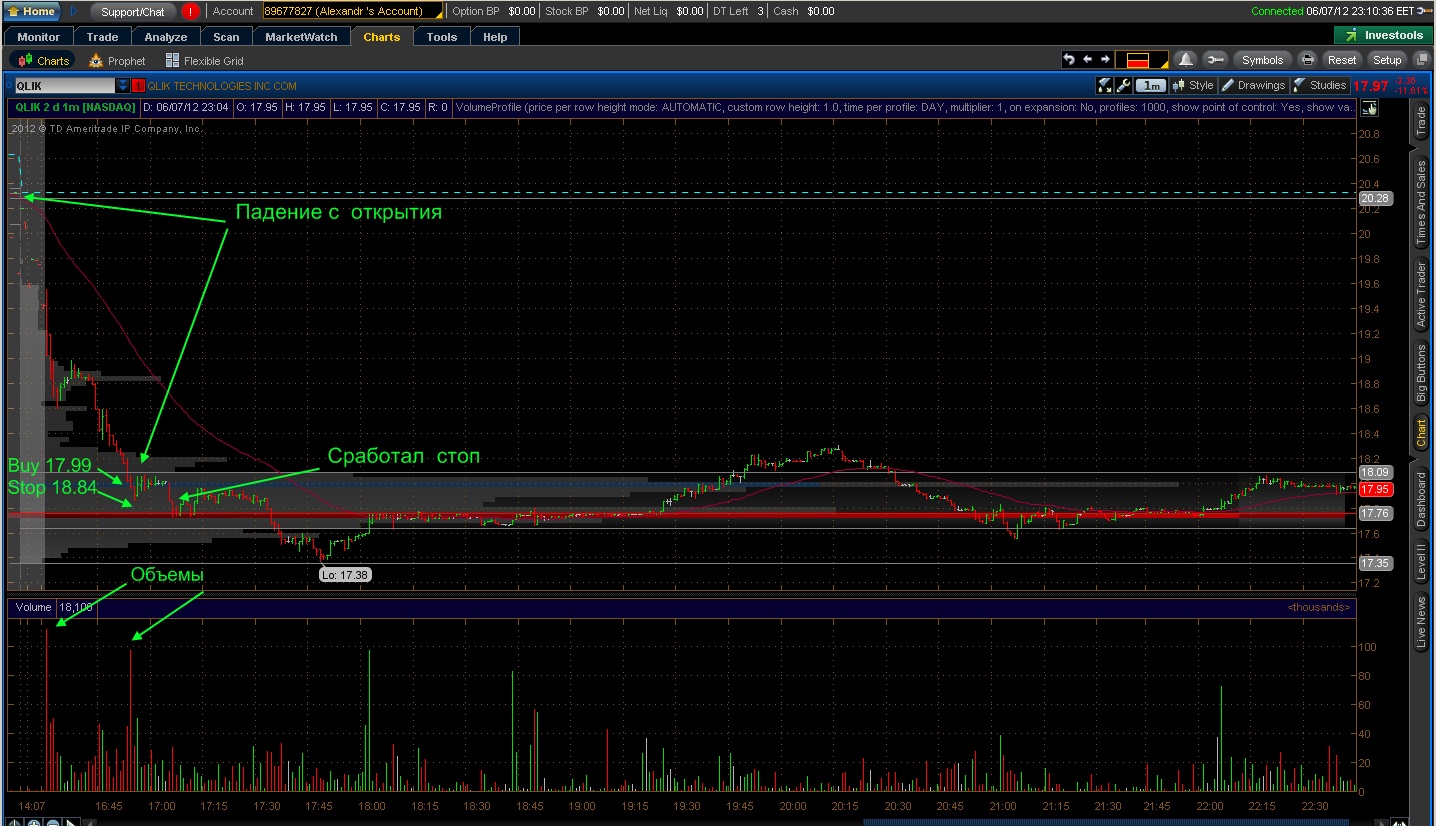
Task: Open Support/Chat
Action: coord(132,11)
